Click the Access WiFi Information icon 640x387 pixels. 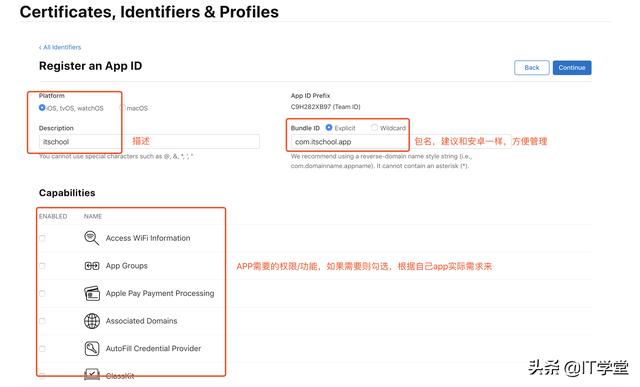pyautogui.click(x=91, y=238)
